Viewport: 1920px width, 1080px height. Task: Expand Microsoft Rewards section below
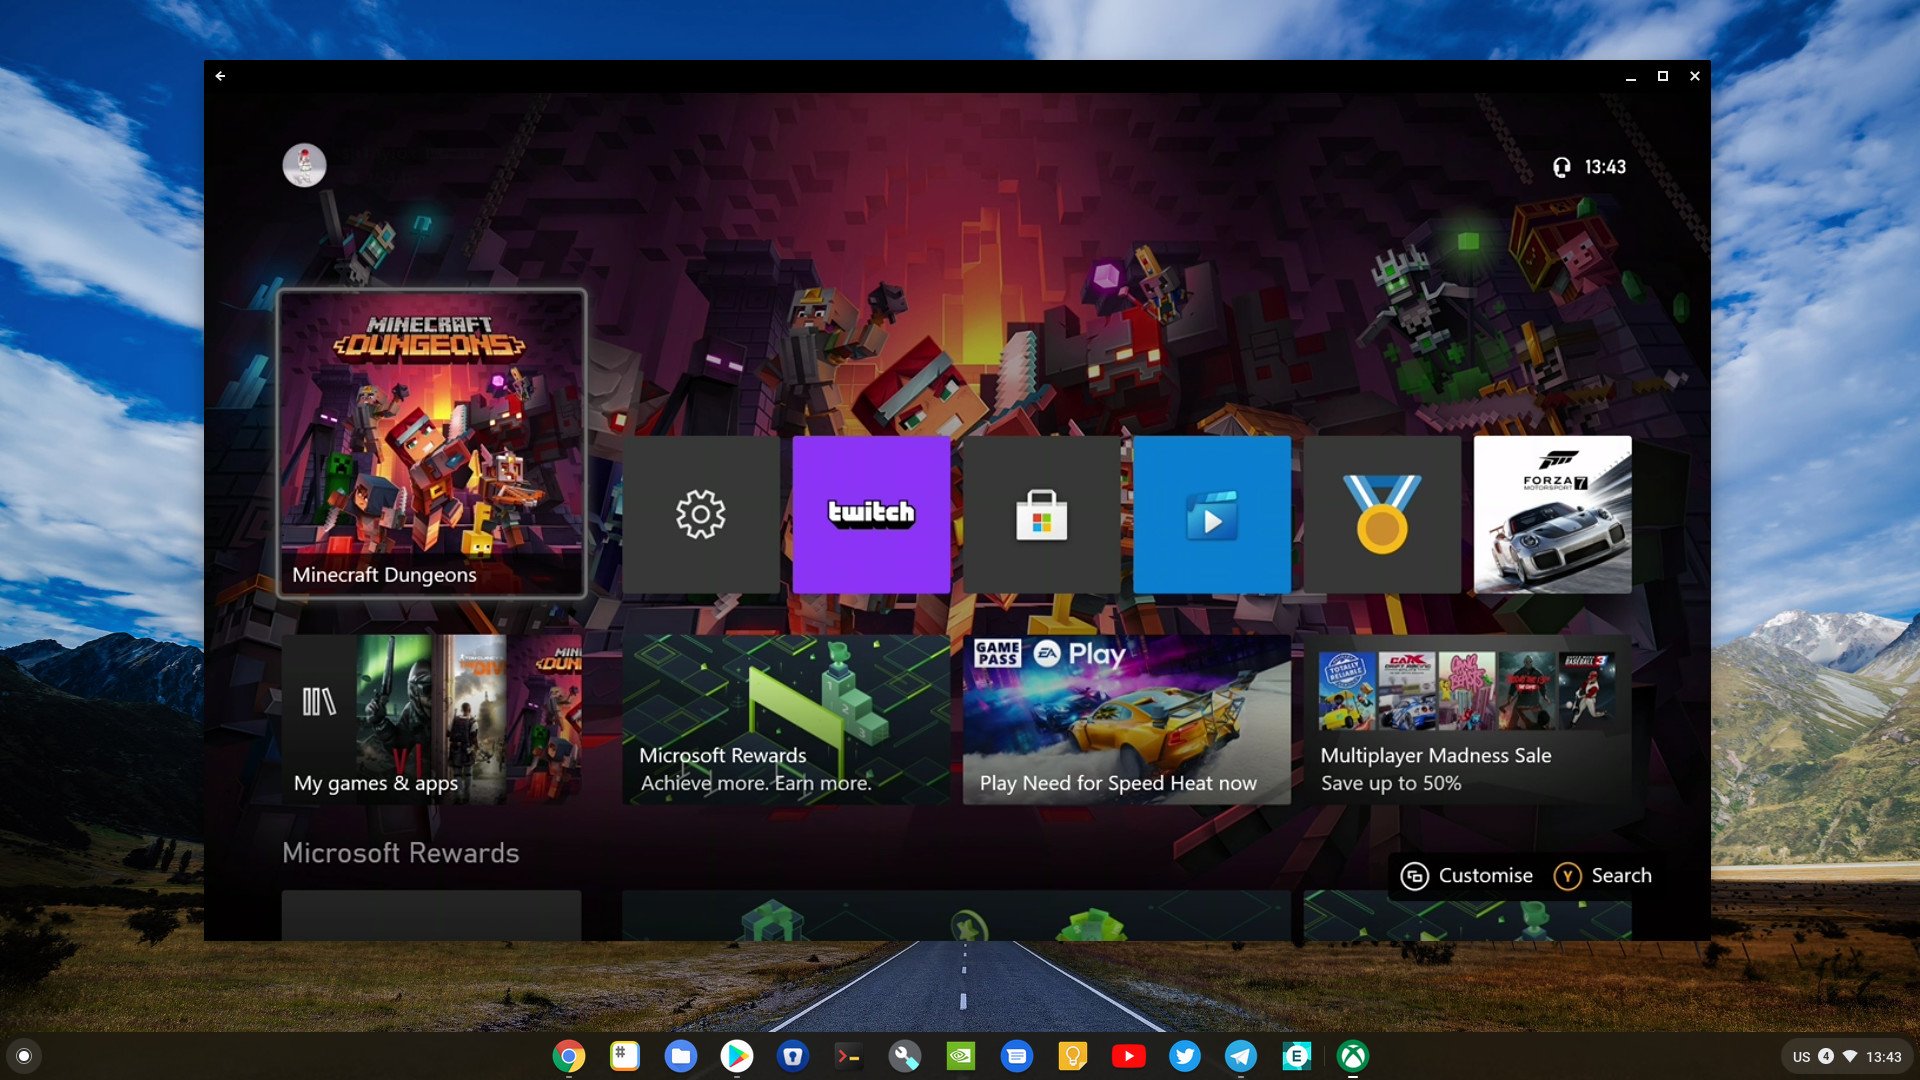(402, 851)
